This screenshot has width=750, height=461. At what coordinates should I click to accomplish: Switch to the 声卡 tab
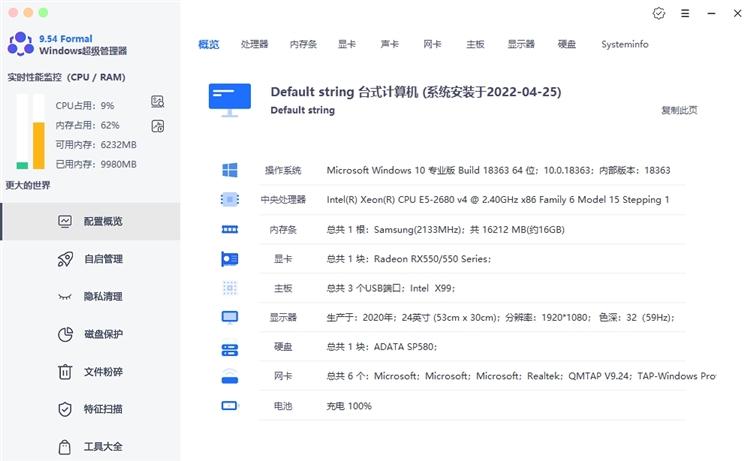[x=389, y=44]
